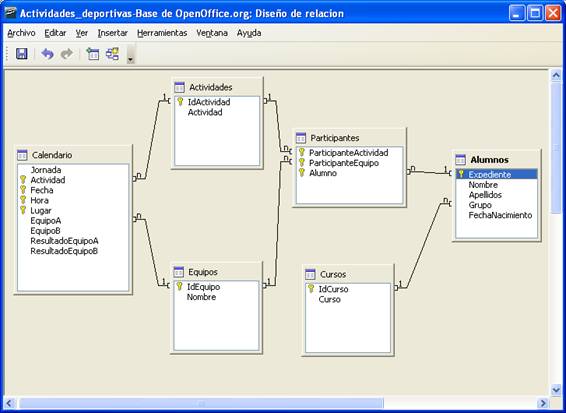
Task: Click the vertical scrollbar down arrow
Action: (x=556, y=390)
